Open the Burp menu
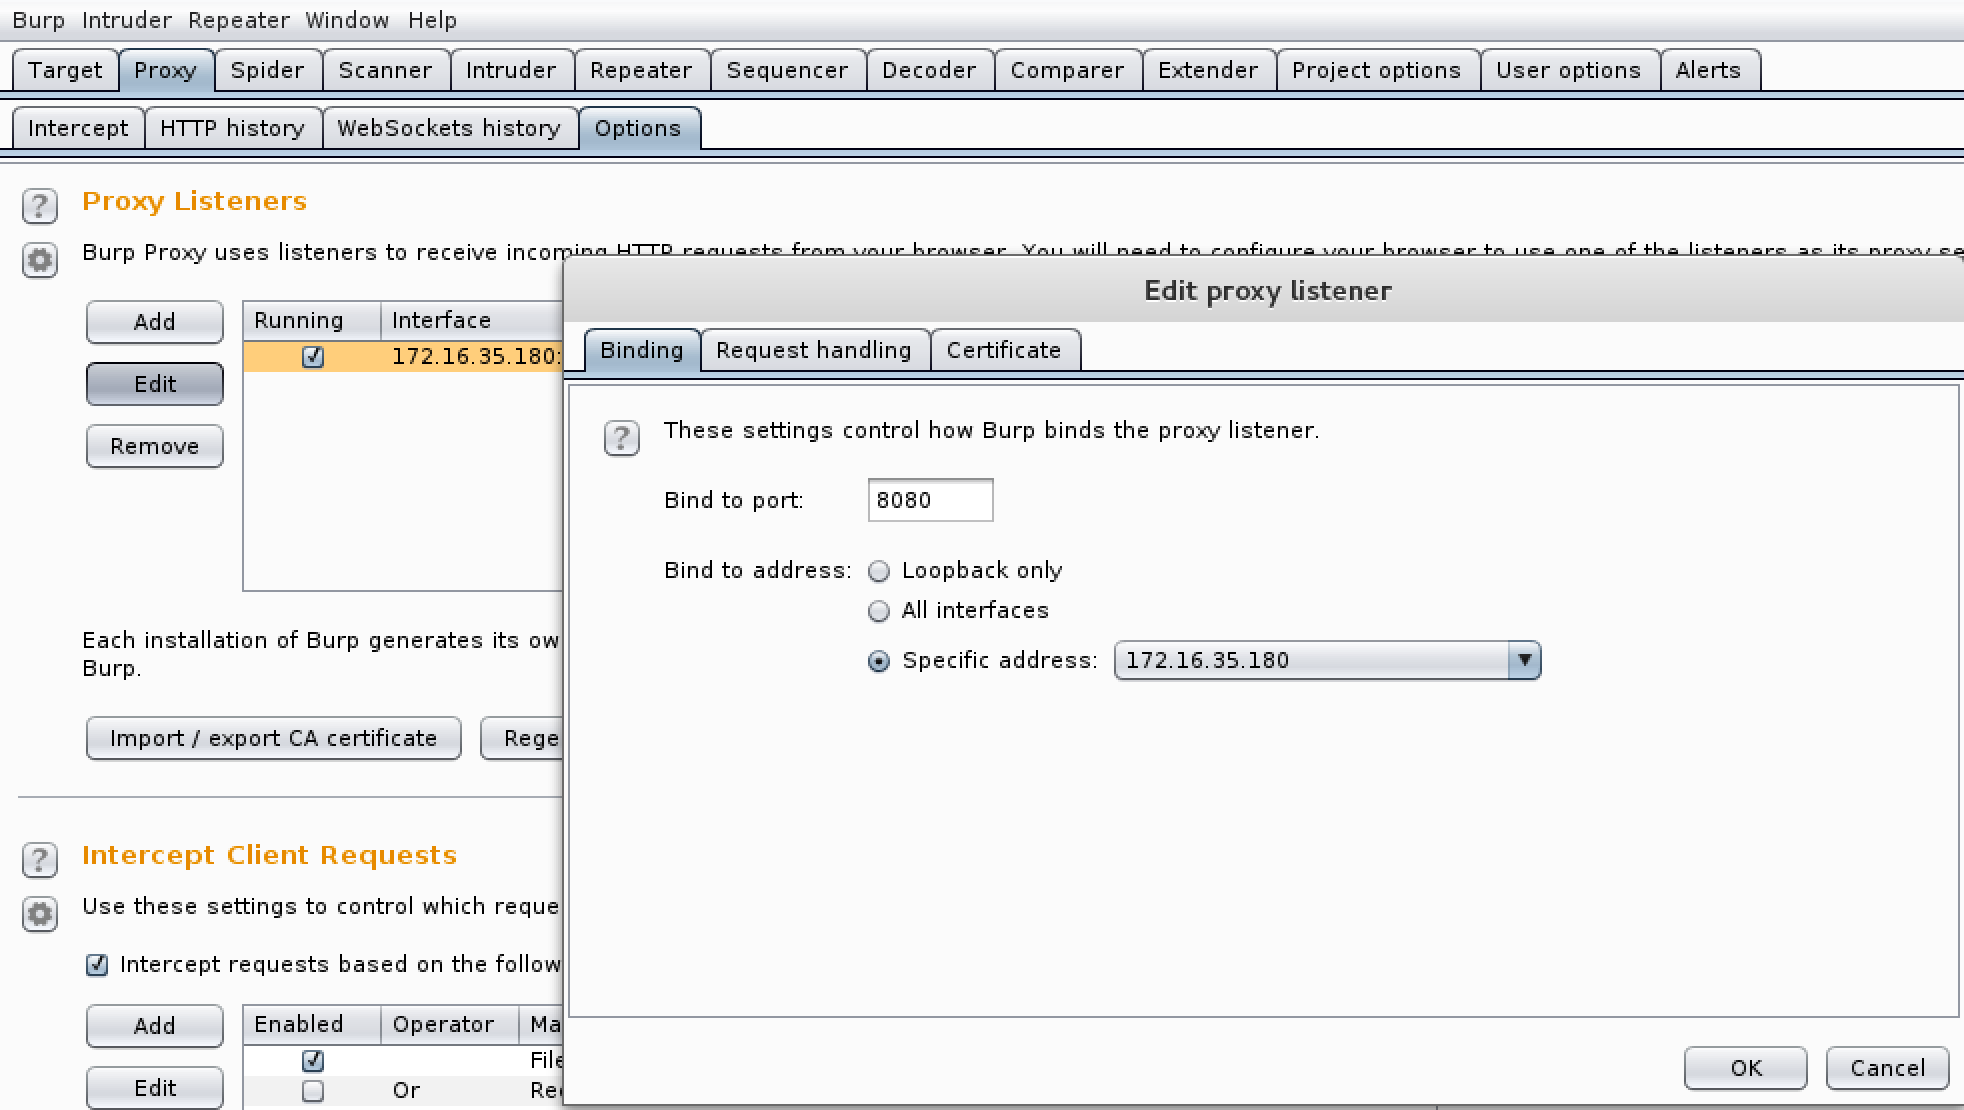1964x1110 pixels. (x=38, y=20)
